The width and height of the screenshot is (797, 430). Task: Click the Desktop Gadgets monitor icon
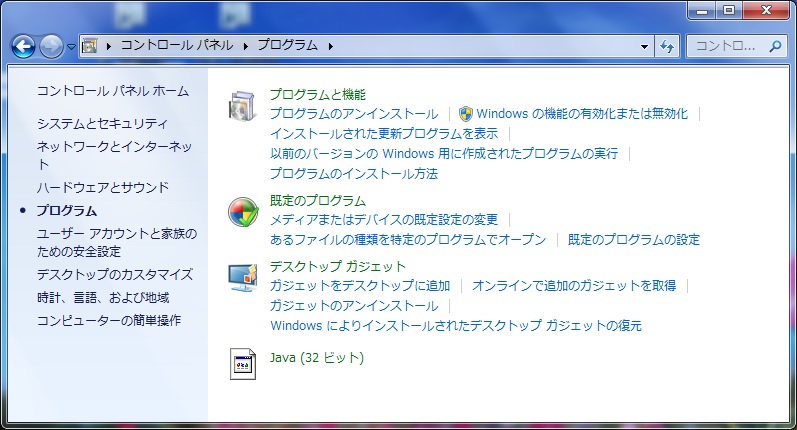coord(243,278)
